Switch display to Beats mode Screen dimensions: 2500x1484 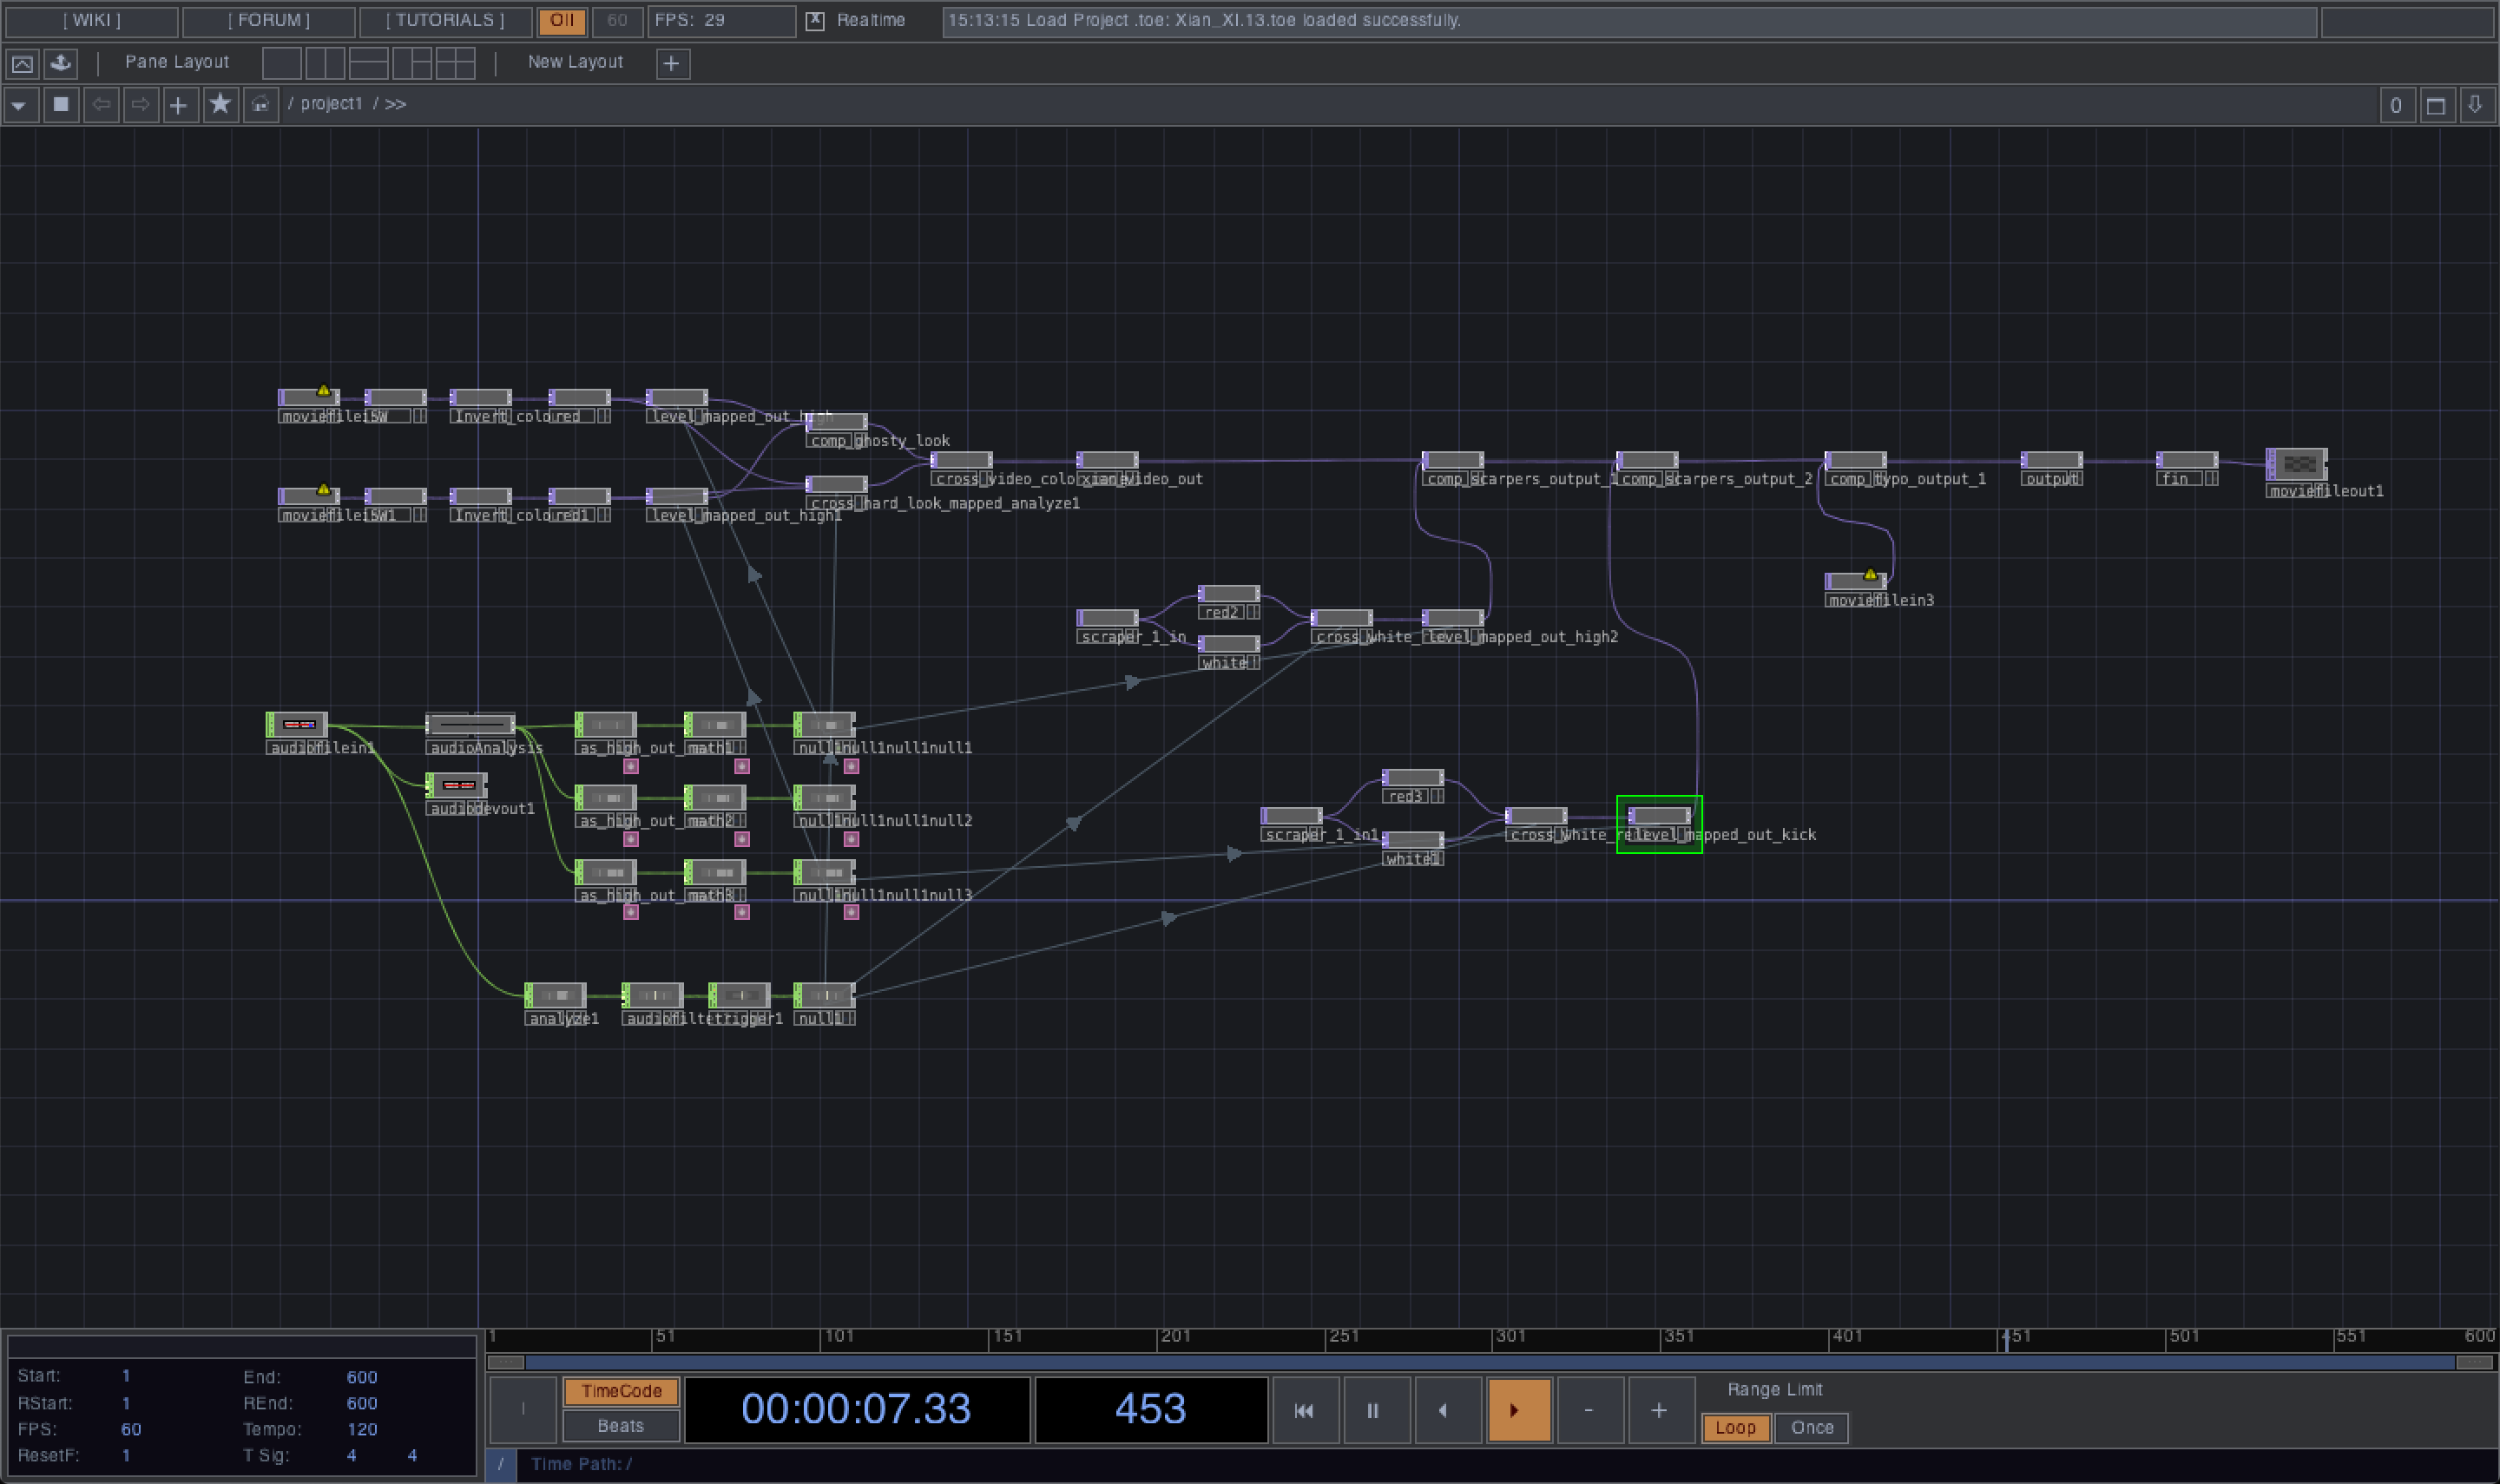pos(621,1426)
